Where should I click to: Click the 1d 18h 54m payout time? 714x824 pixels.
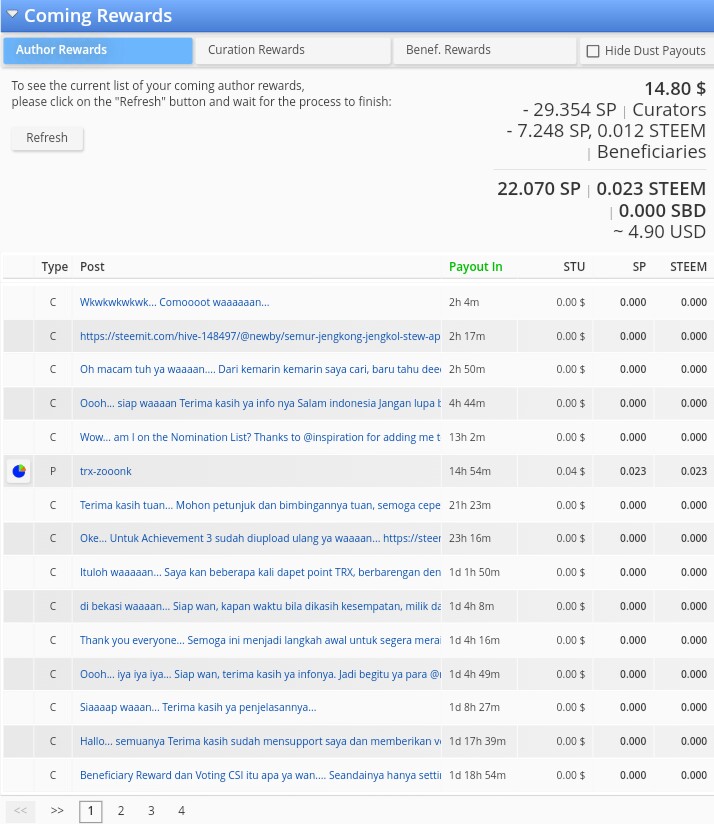477,775
